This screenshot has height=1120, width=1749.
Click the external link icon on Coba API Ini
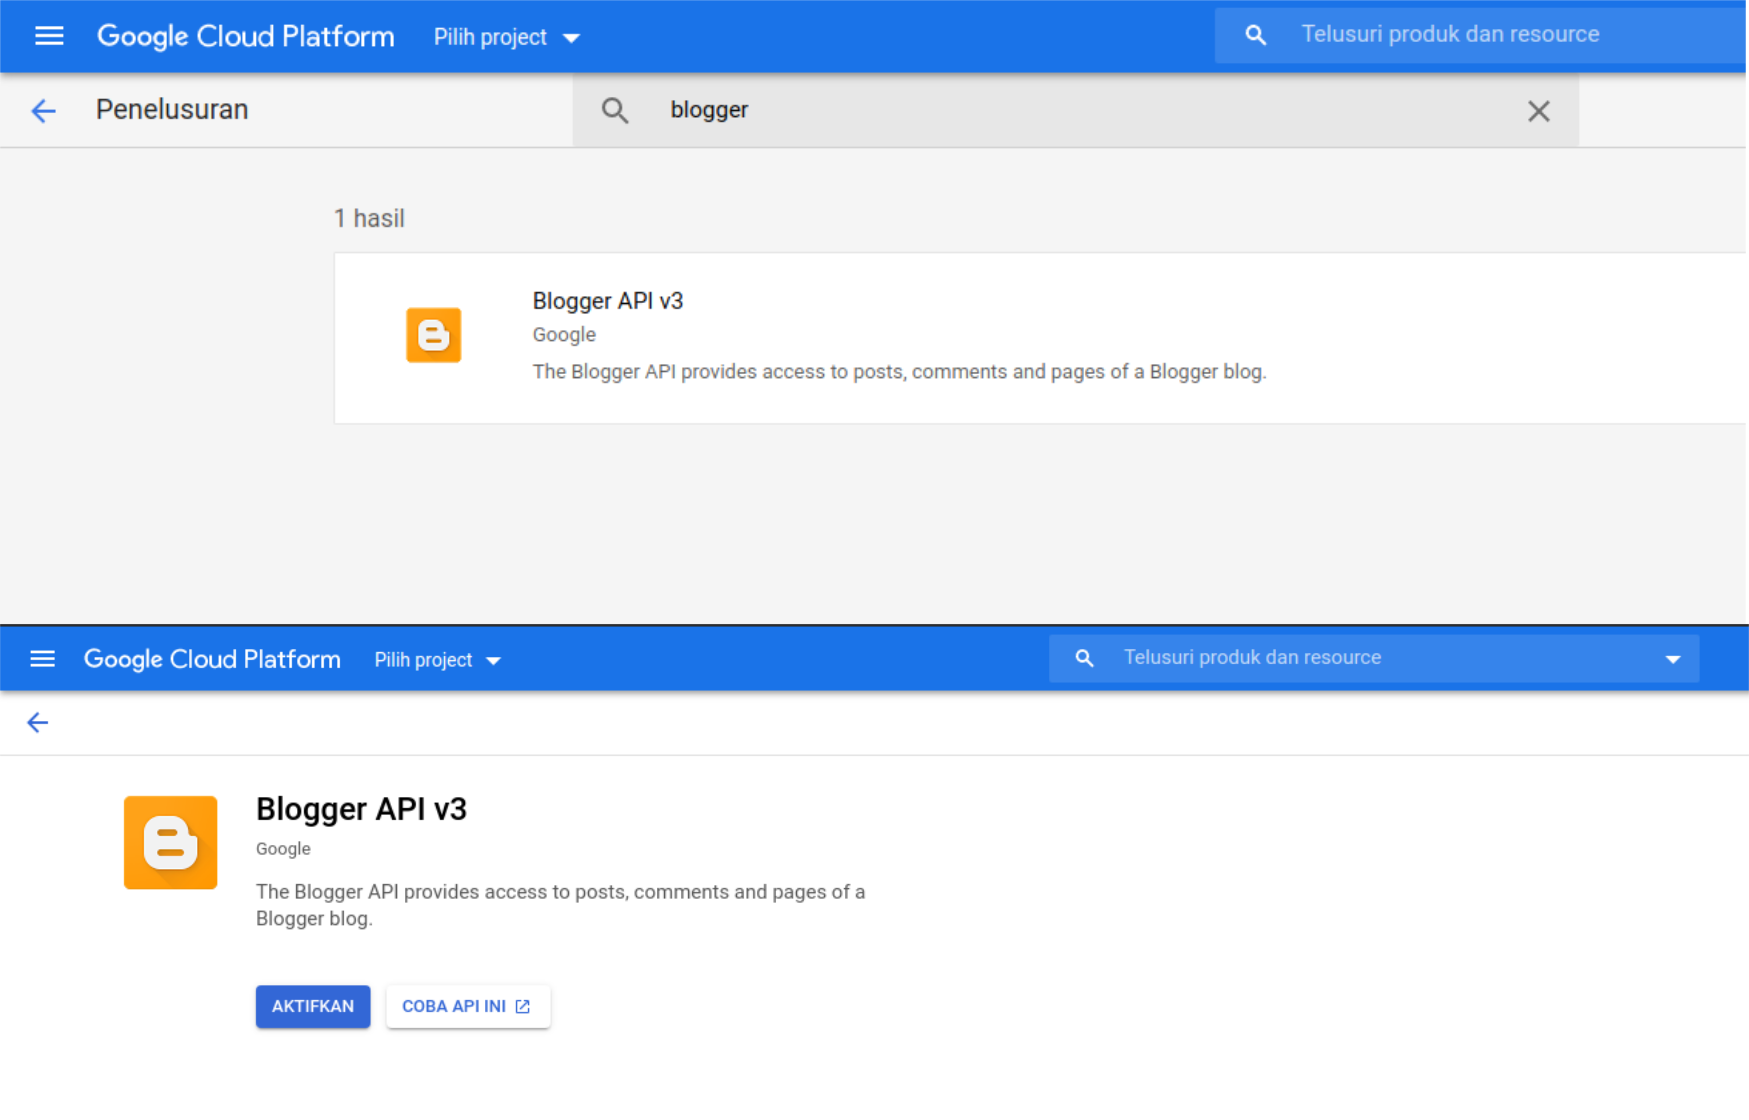point(523,1006)
